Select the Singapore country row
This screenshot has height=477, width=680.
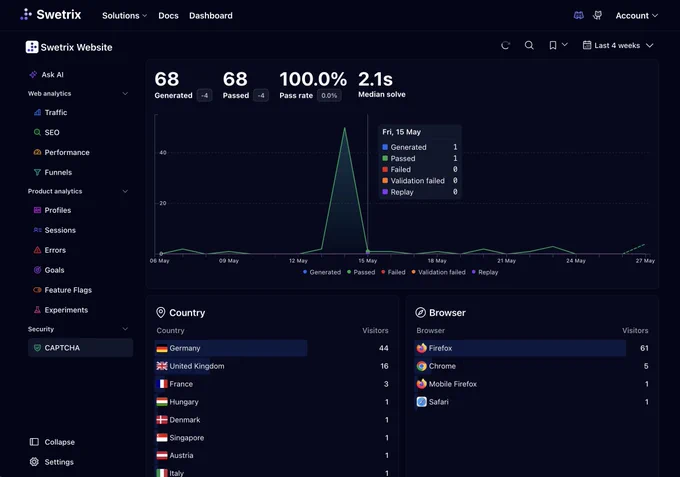point(272,438)
